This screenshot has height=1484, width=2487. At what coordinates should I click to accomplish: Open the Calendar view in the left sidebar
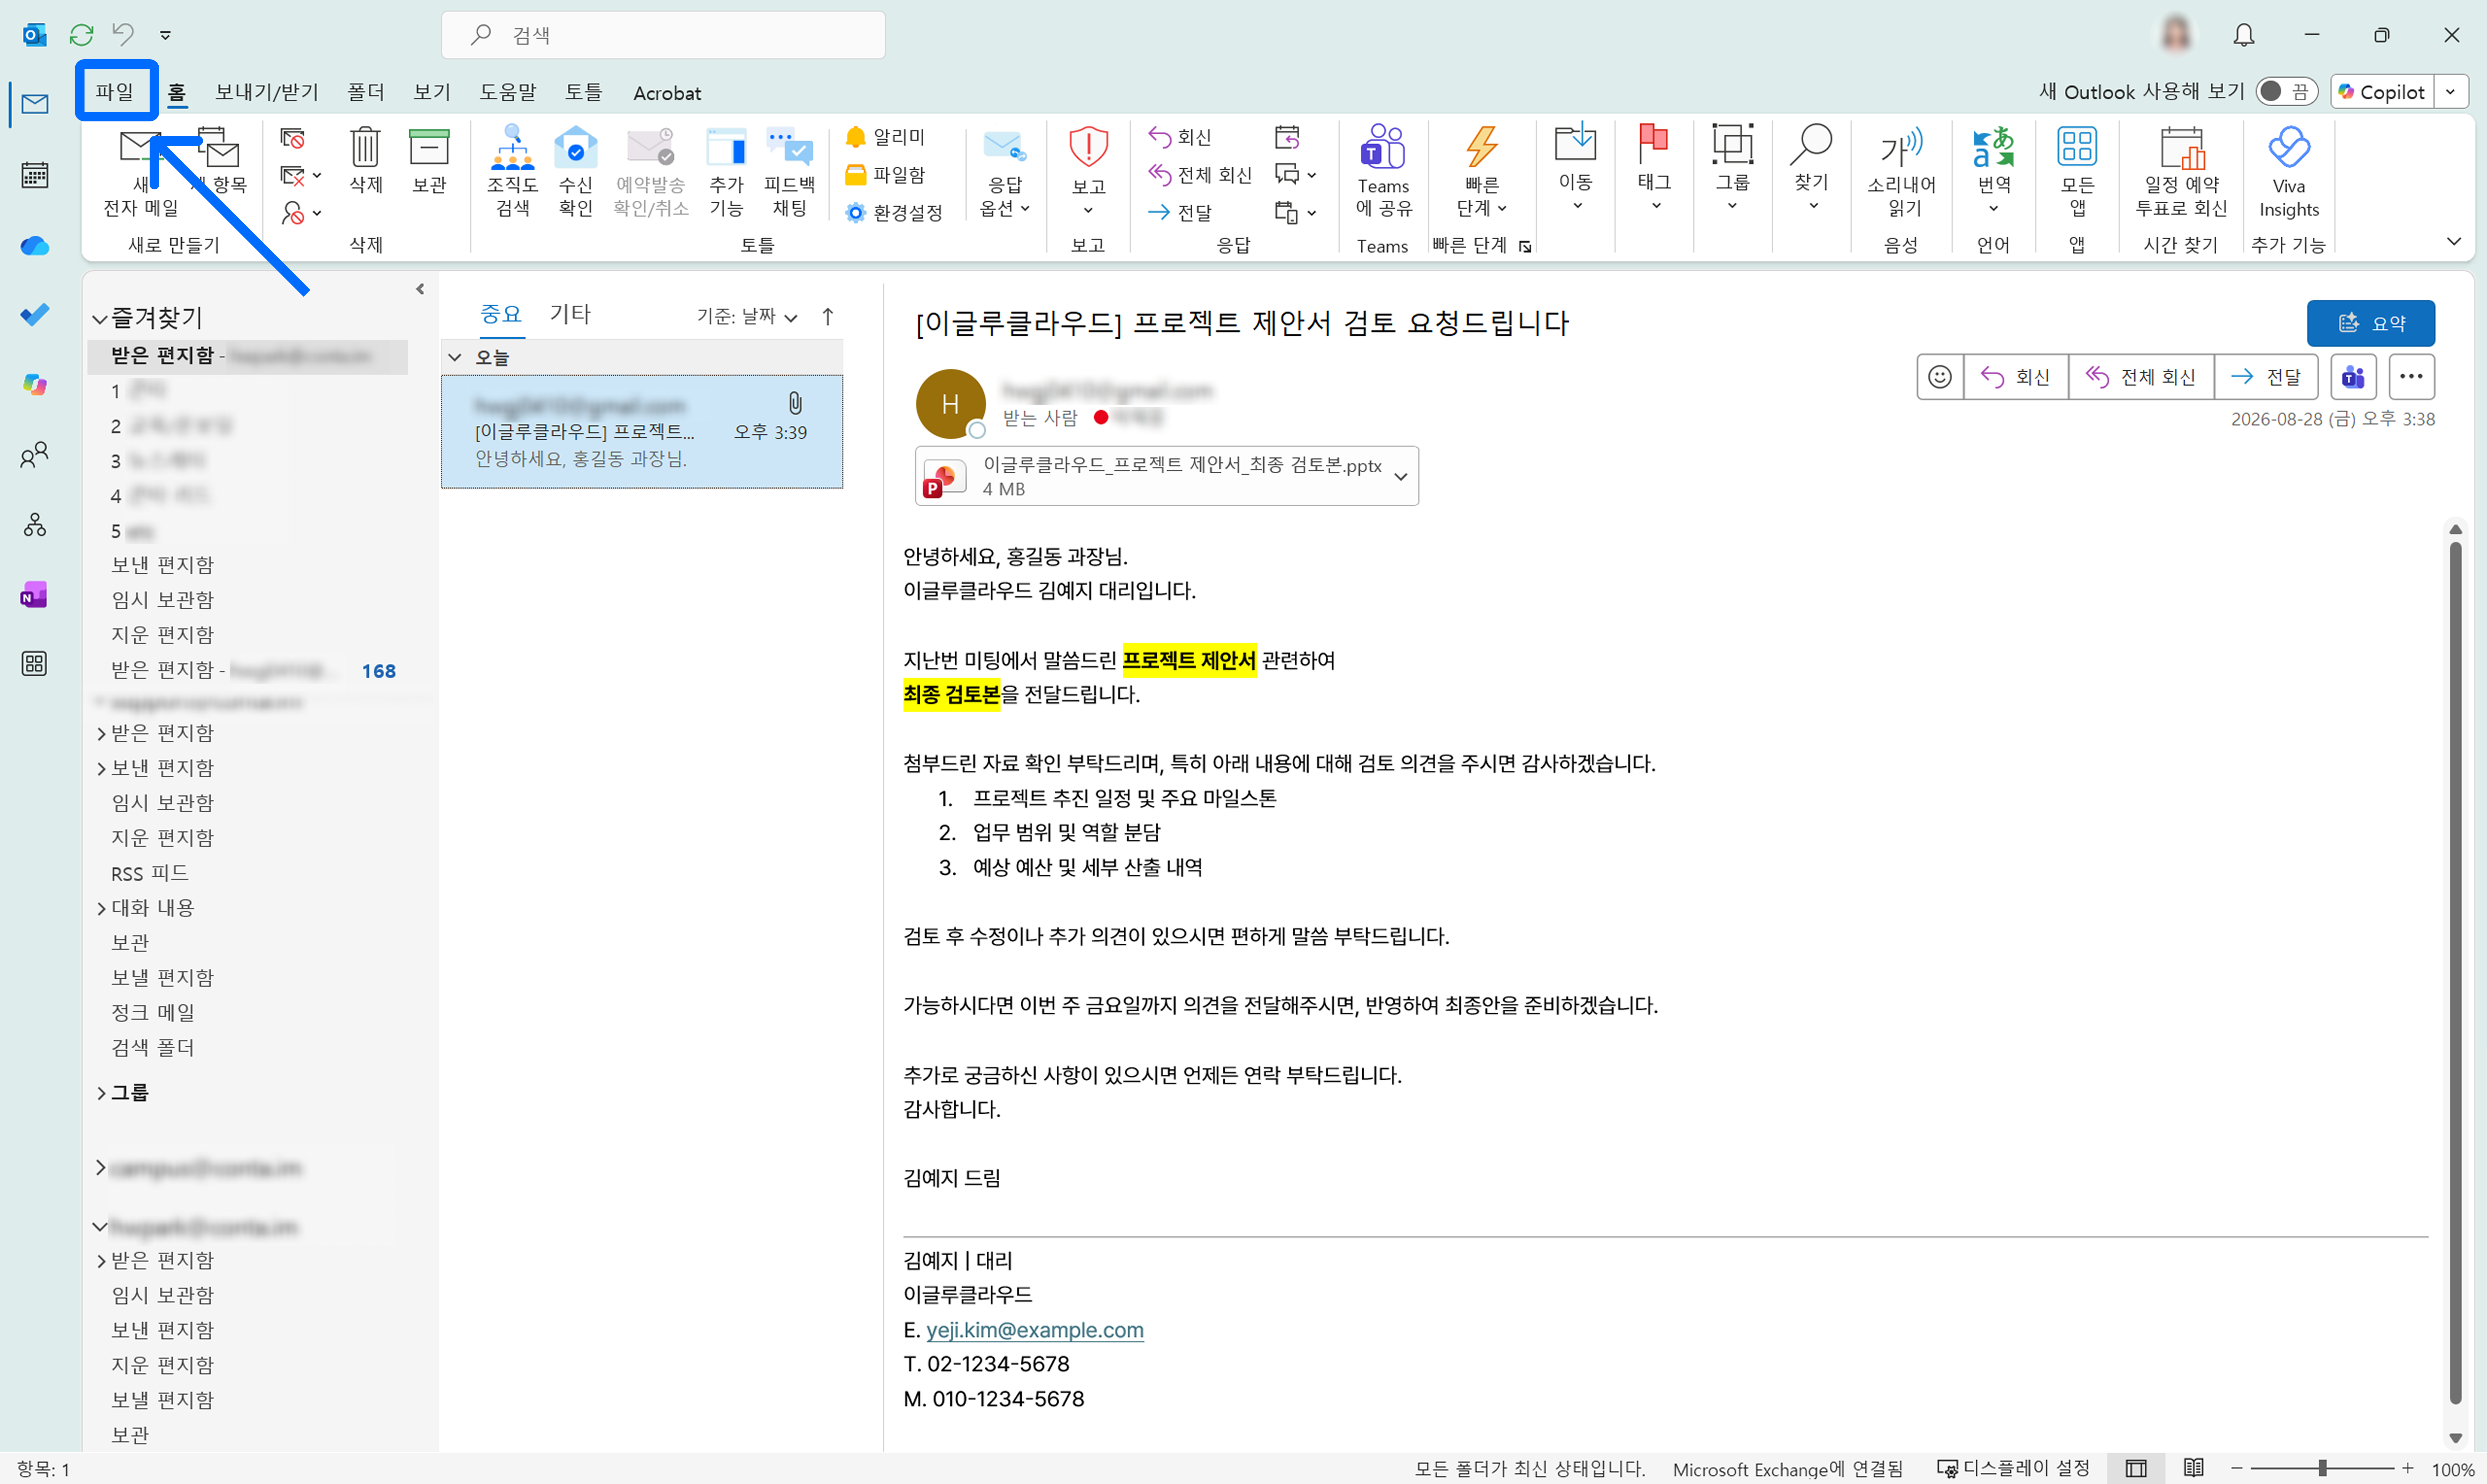click(x=35, y=175)
